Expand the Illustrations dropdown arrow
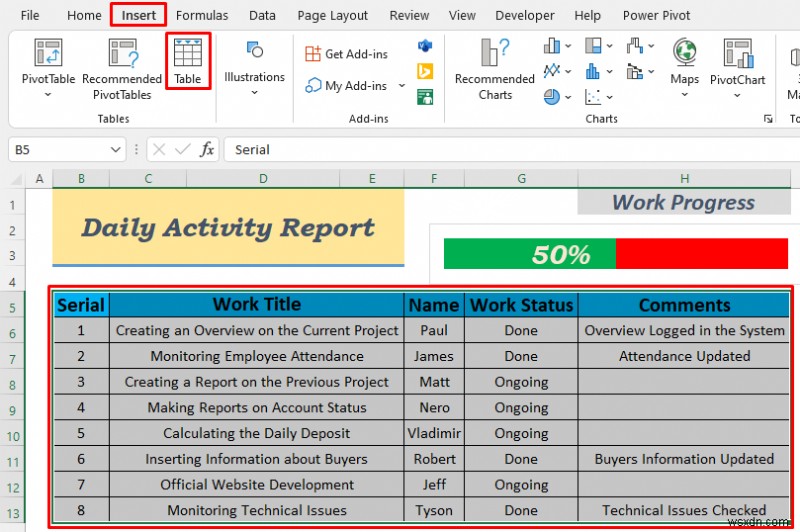The image size is (800, 532). click(254, 92)
